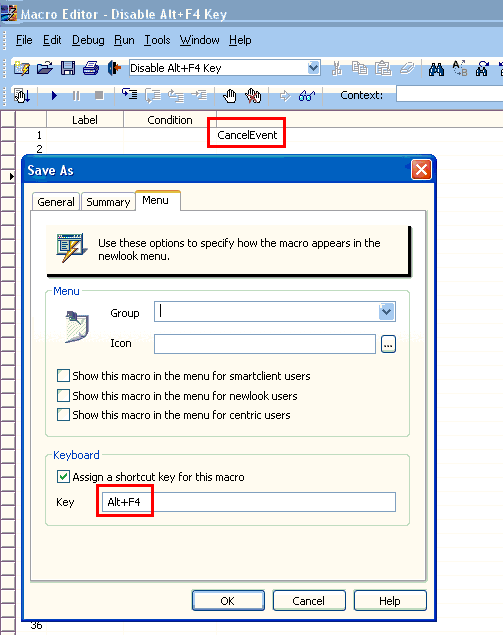
Task: Confirm the dialog with OK
Action: (x=228, y=601)
